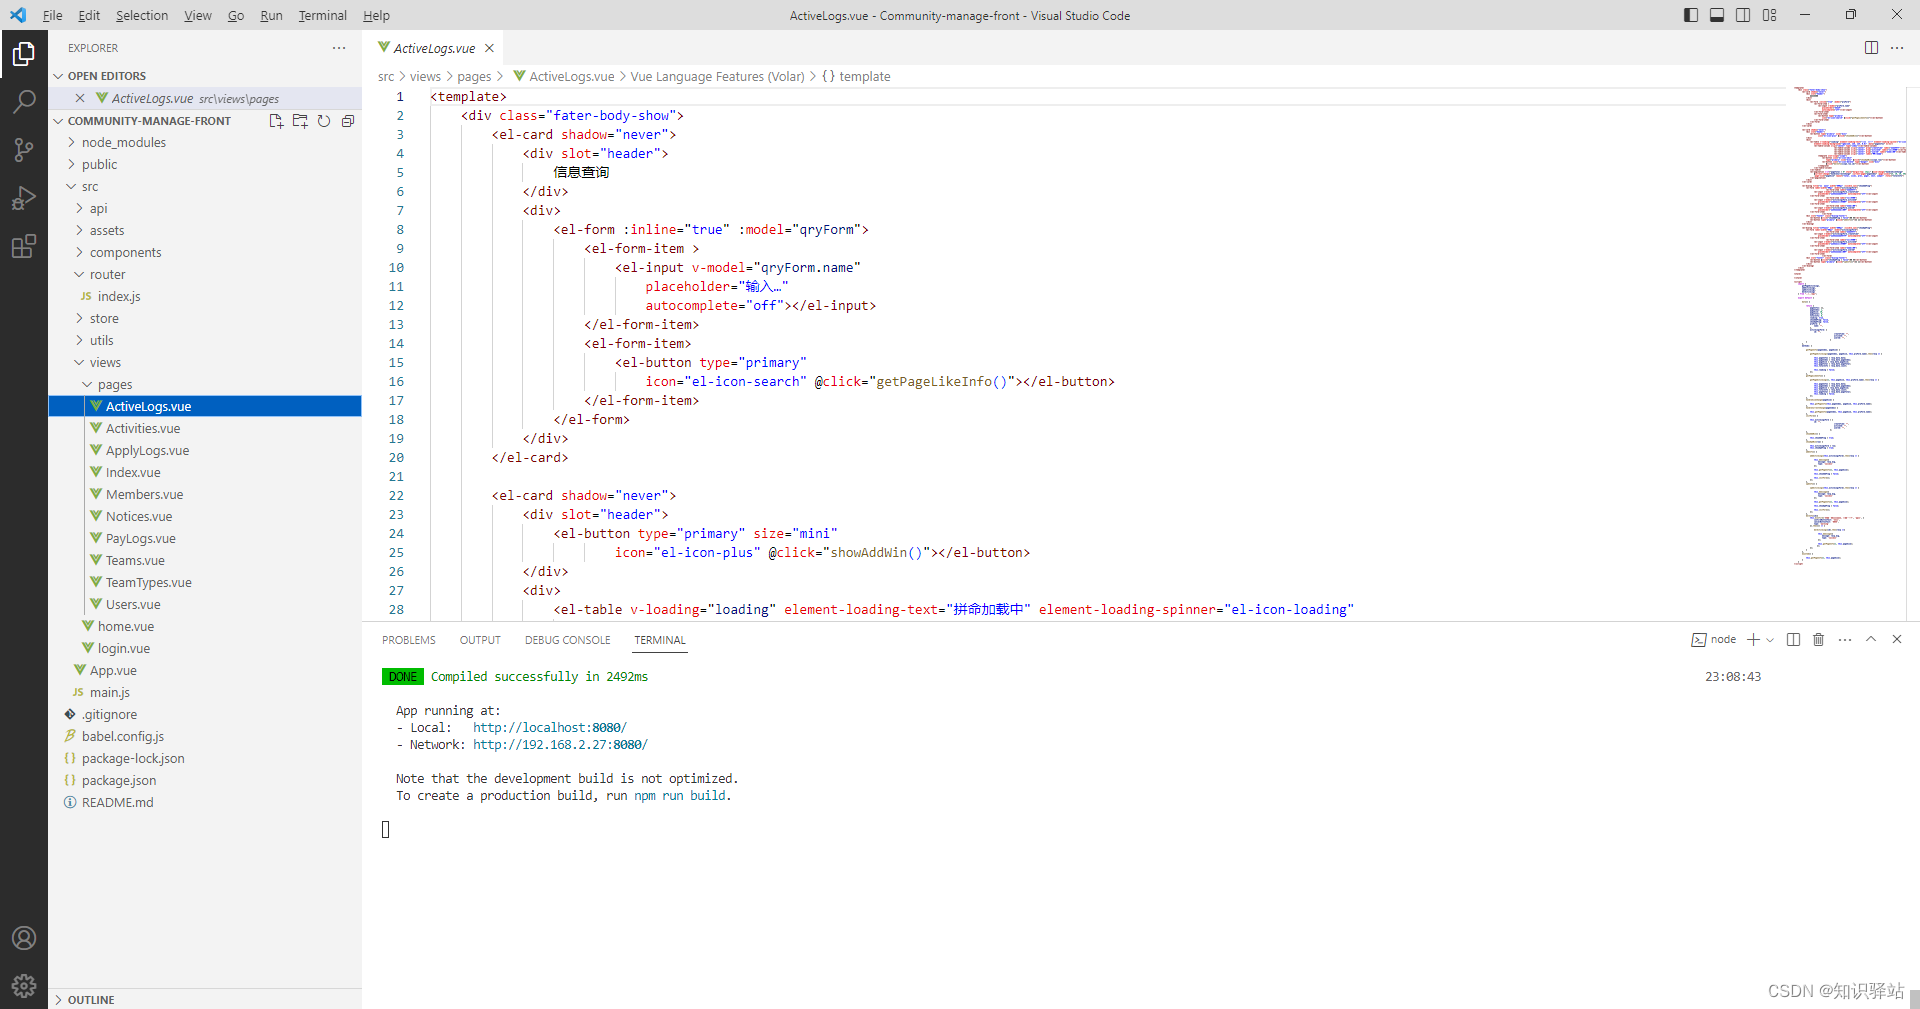This screenshot has height=1009, width=1920.
Task: Open Activities.vue file
Action: point(205,429)
